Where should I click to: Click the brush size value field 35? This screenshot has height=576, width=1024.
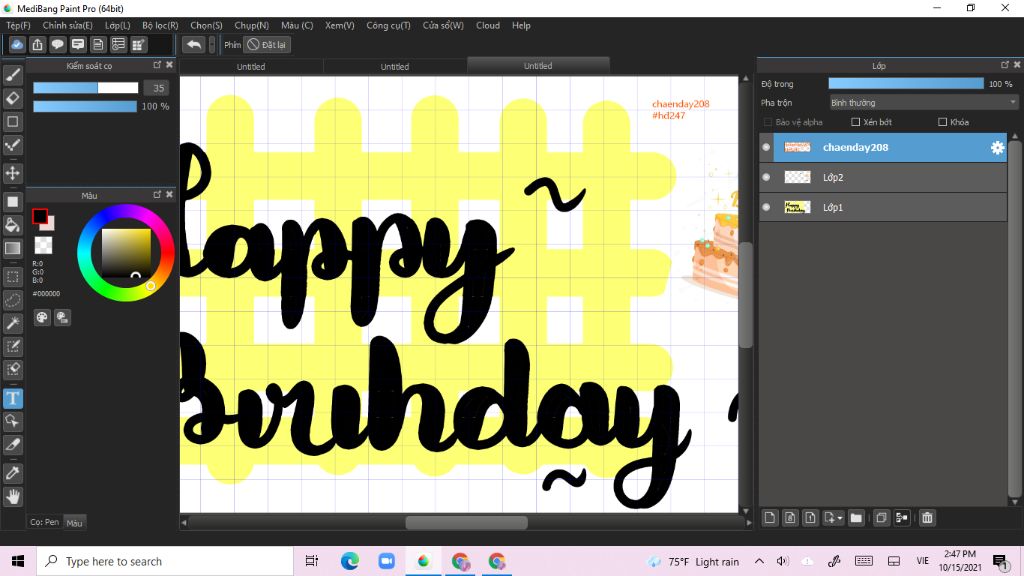157,88
